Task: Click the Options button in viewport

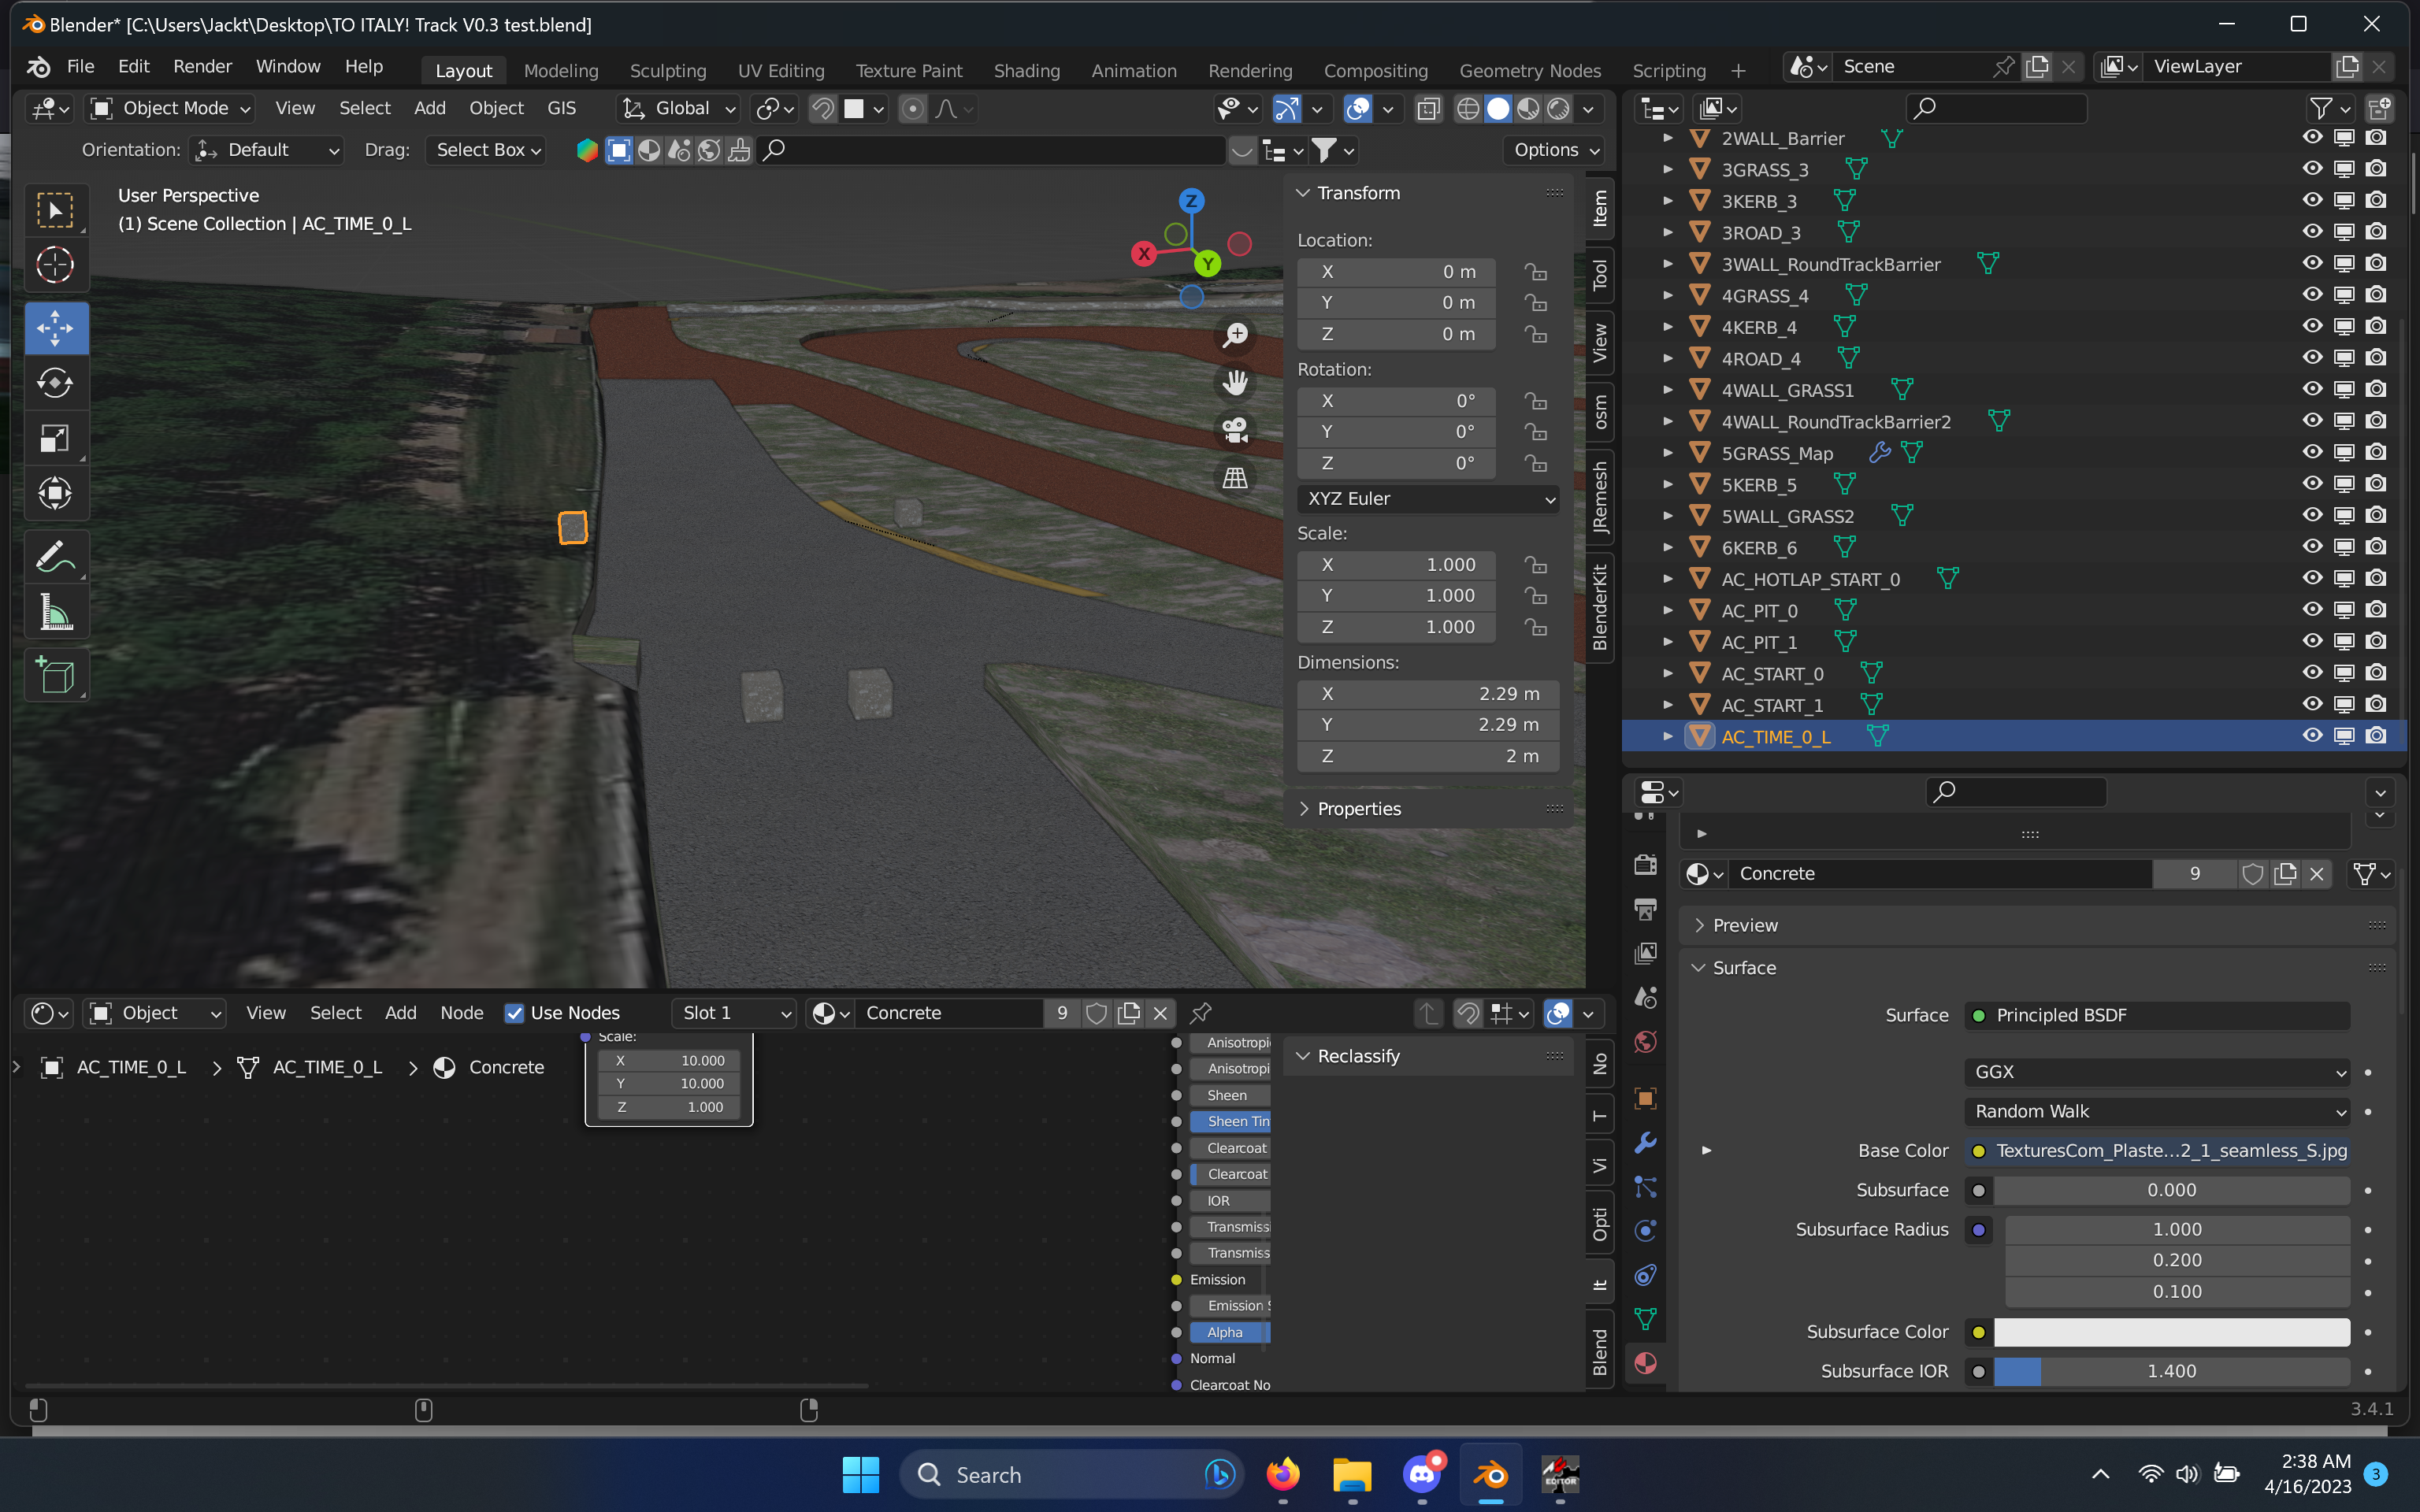Action: 1555,150
